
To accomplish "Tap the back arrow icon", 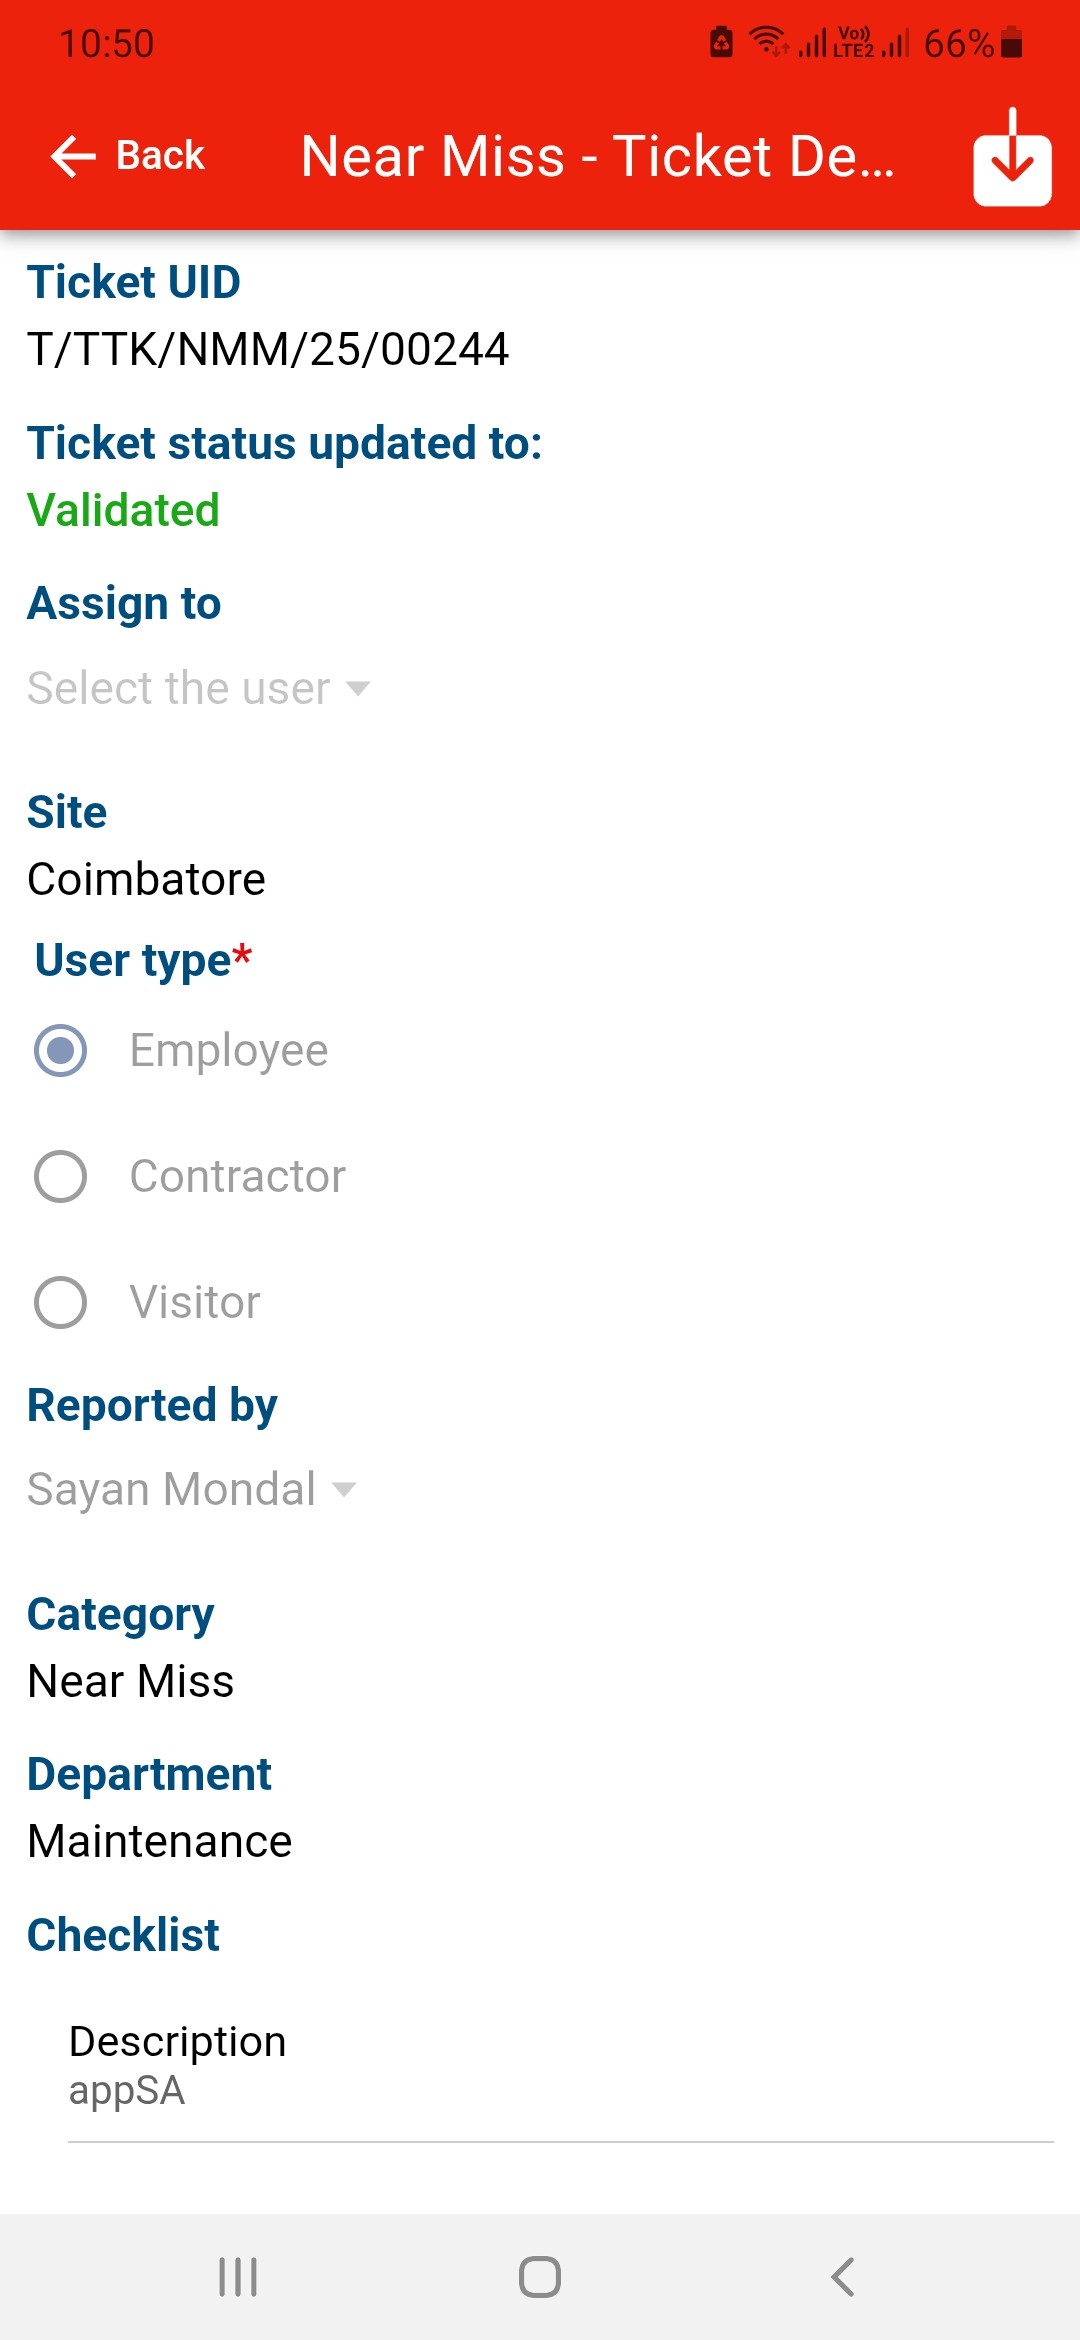I will tap(73, 156).
